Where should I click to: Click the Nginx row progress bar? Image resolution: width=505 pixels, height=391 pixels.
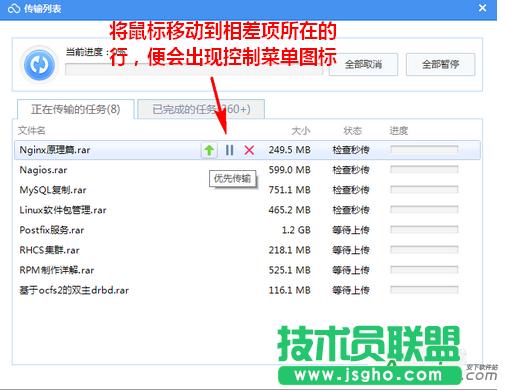(424, 149)
